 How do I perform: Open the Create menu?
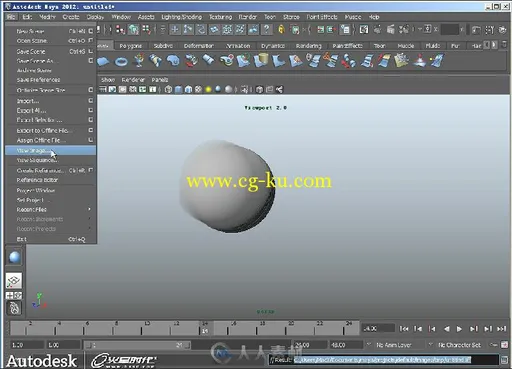pyautogui.click(x=71, y=17)
